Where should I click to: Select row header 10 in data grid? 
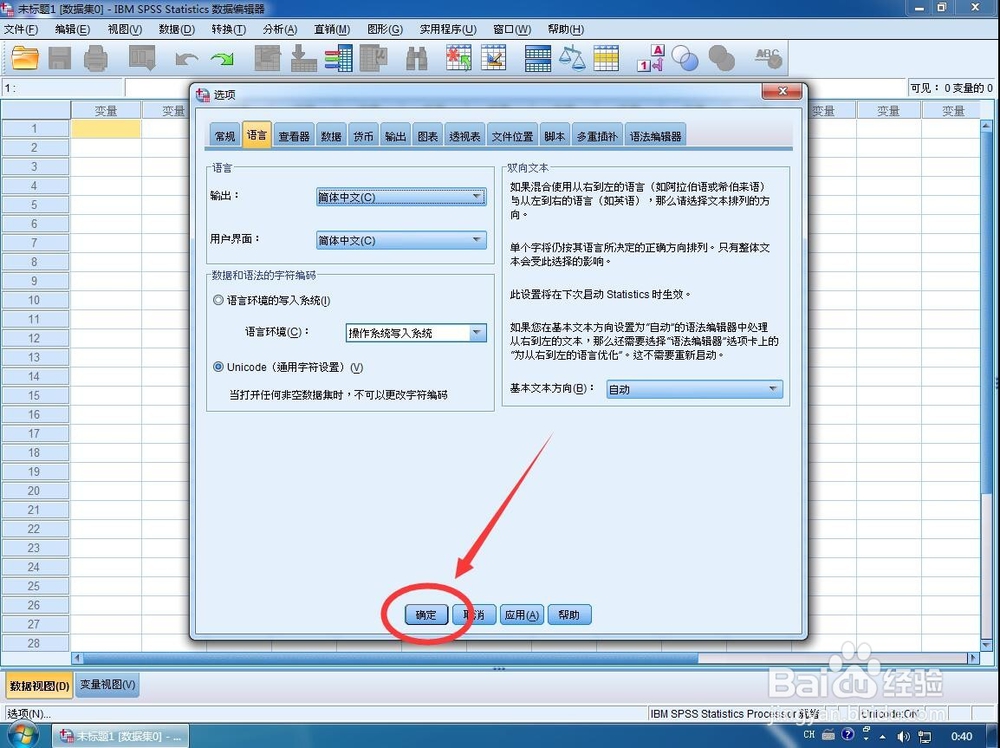click(34, 300)
